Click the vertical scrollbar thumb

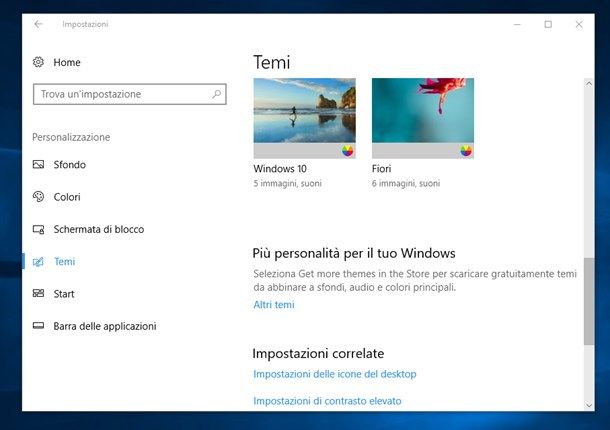click(x=589, y=301)
